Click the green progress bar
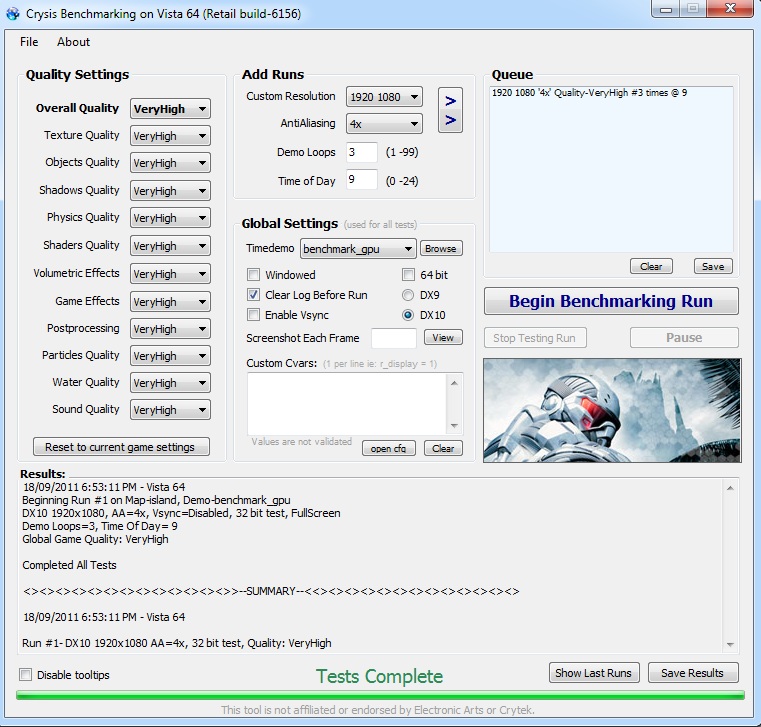761x727 pixels. click(380, 695)
